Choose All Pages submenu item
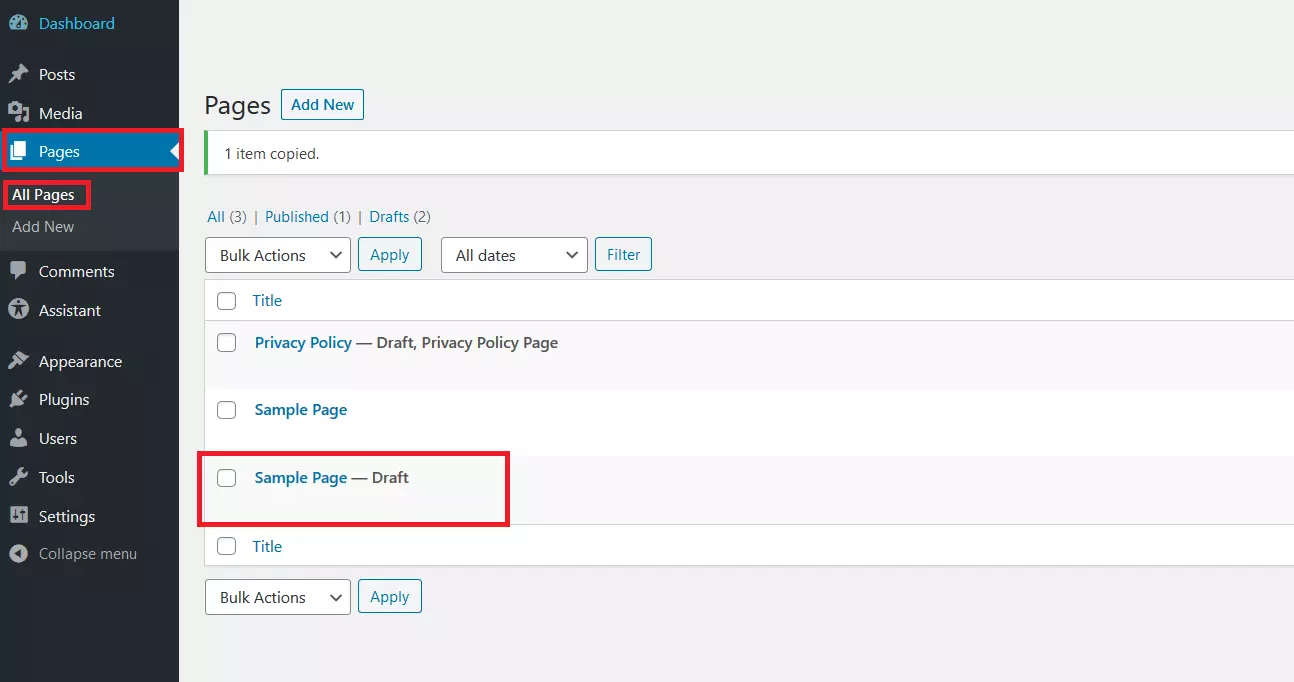Image resolution: width=1294 pixels, height=682 pixels. click(43, 195)
